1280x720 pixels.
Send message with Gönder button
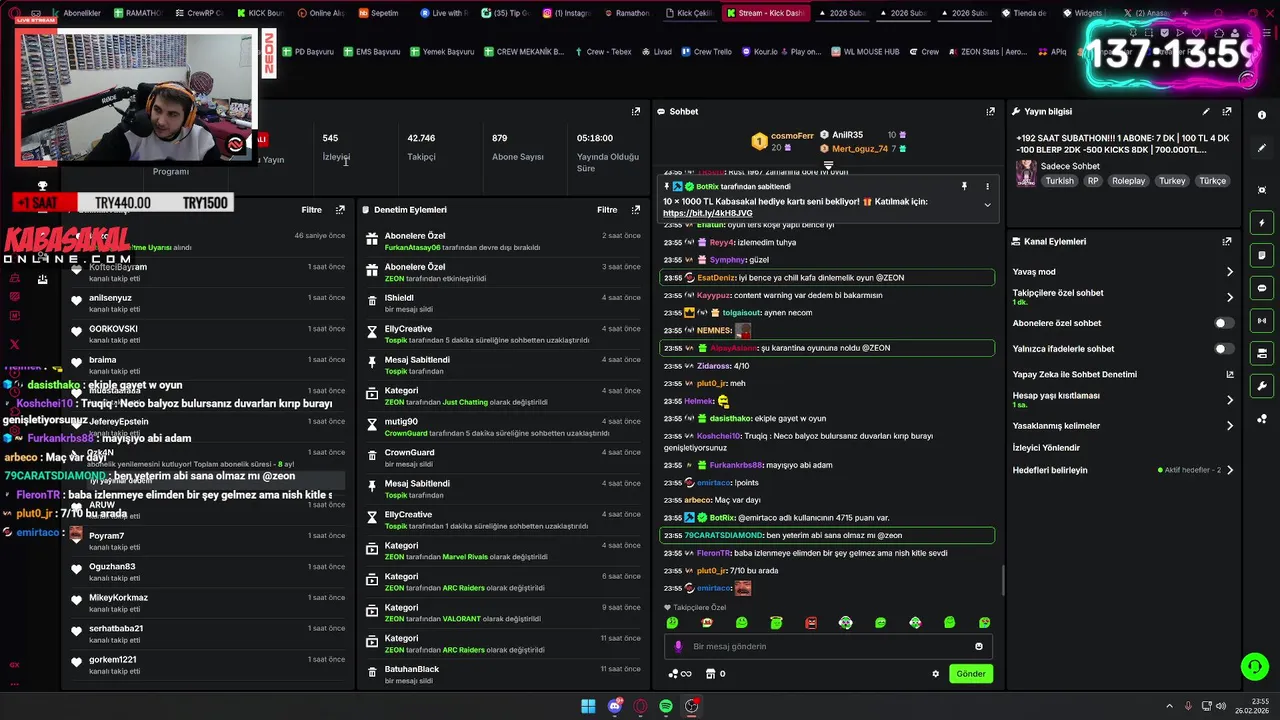(971, 674)
